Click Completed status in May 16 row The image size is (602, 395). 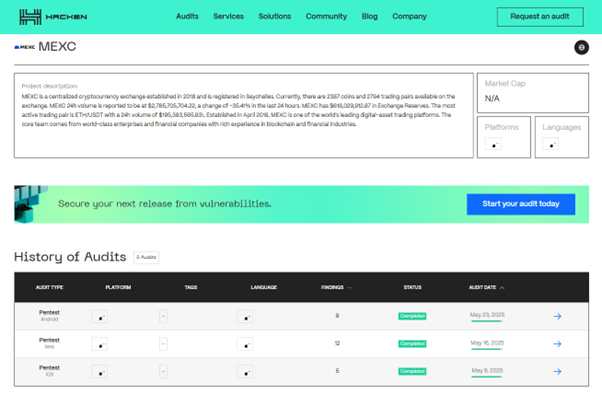click(412, 344)
